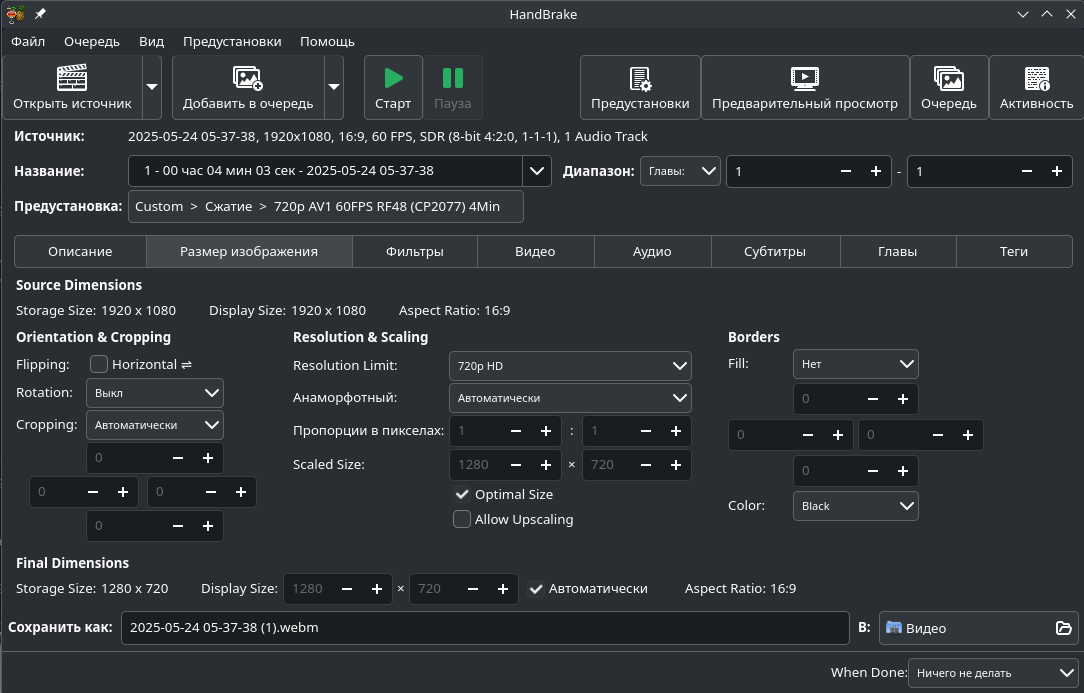
Task: Open the Очередь menu
Action: pos(92,41)
